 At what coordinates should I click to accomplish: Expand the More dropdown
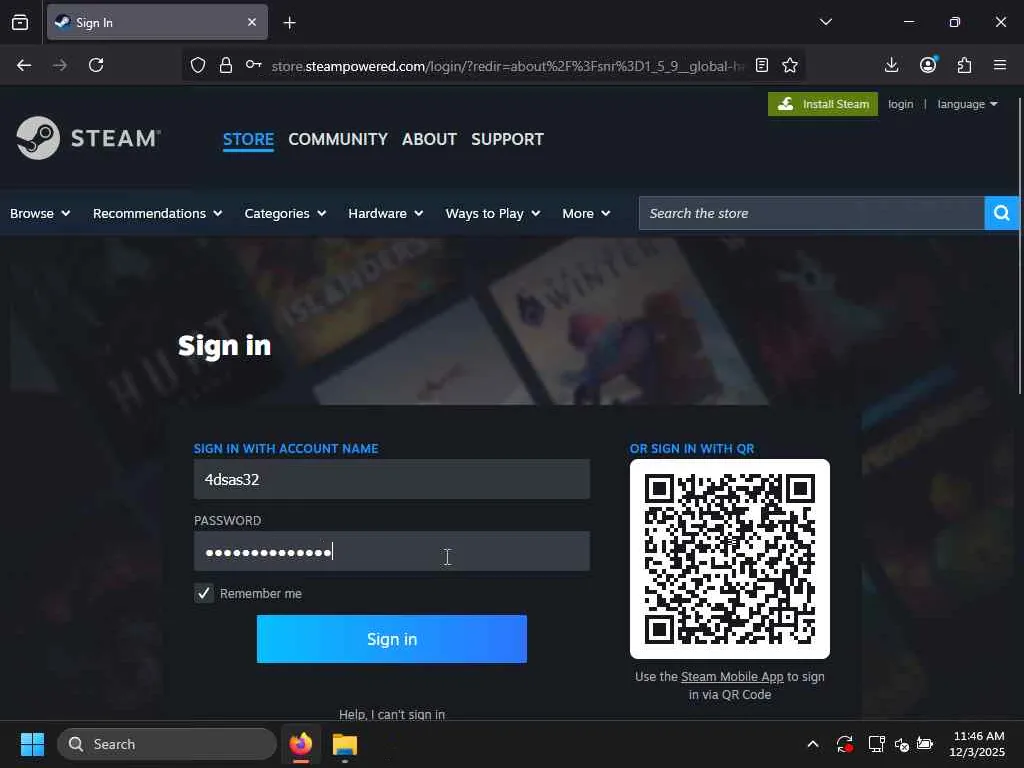[x=586, y=214]
